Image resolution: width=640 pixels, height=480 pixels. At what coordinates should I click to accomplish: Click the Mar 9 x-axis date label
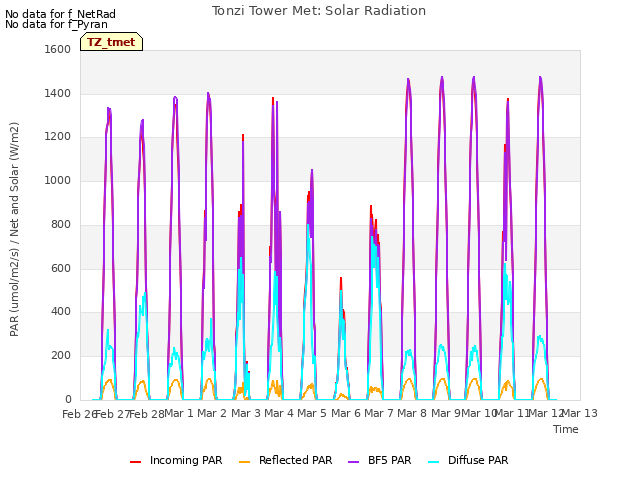[445, 413]
